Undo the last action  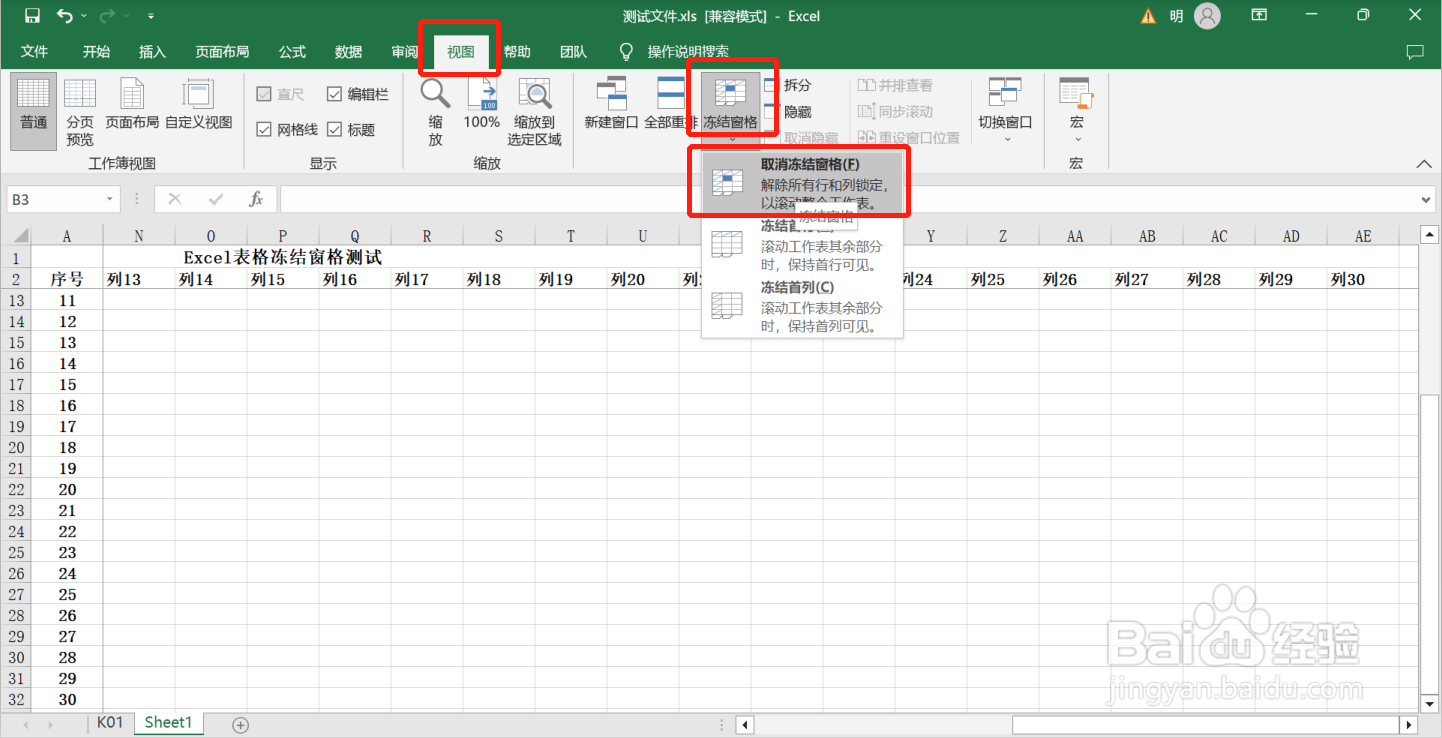tap(65, 16)
